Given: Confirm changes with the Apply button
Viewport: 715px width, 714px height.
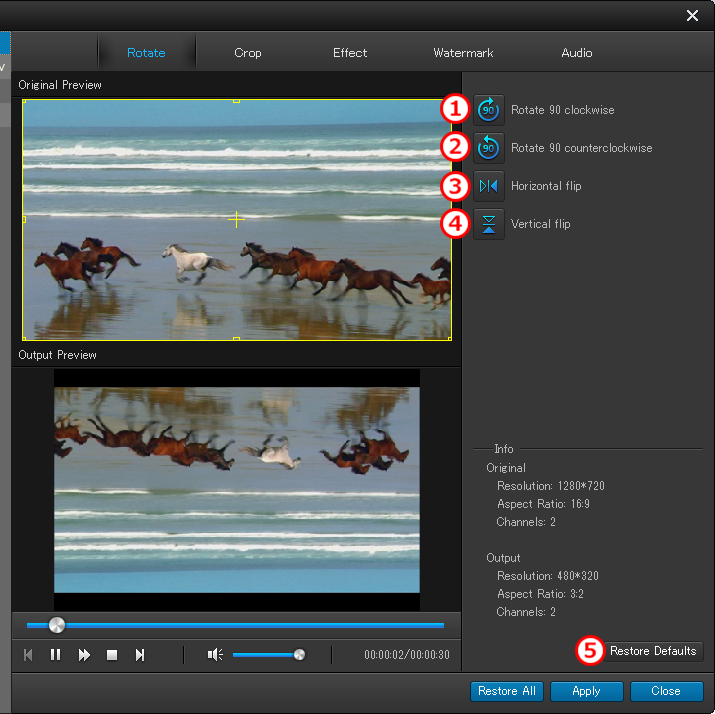Looking at the screenshot, I should 586,691.
